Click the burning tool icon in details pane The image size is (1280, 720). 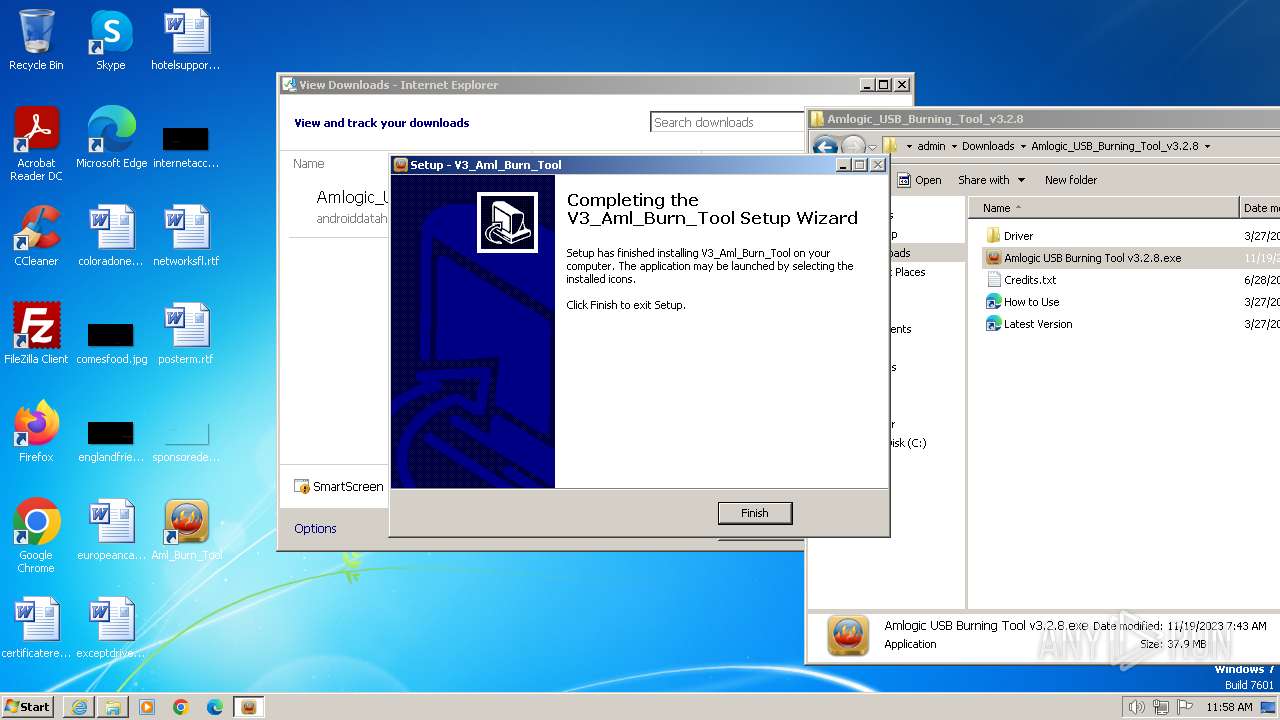(x=848, y=635)
